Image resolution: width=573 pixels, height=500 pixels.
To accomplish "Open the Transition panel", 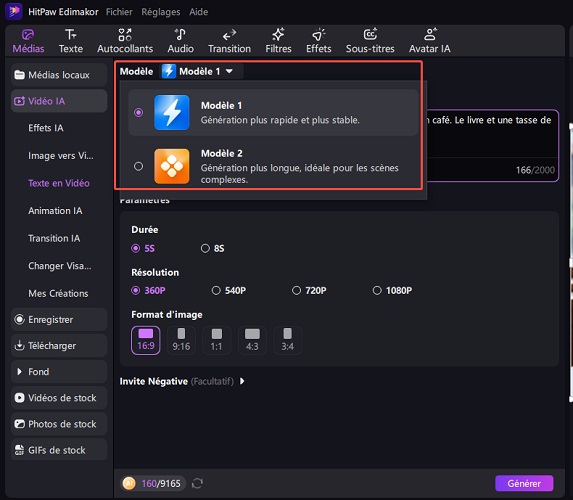I will point(229,41).
